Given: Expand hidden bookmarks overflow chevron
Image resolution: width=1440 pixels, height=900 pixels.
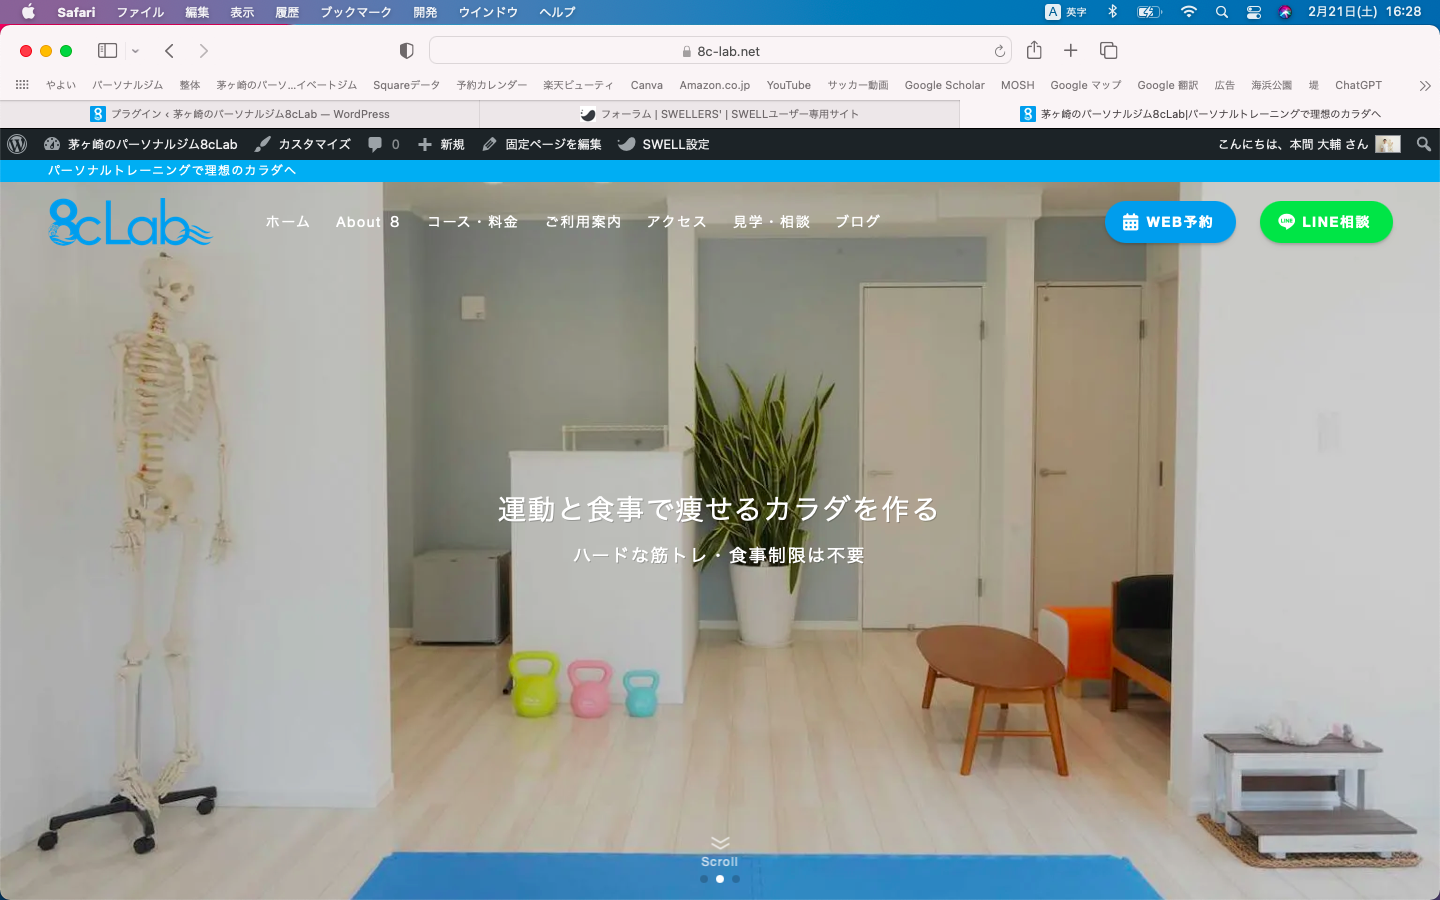Looking at the screenshot, I should pyautogui.click(x=1424, y=86).
